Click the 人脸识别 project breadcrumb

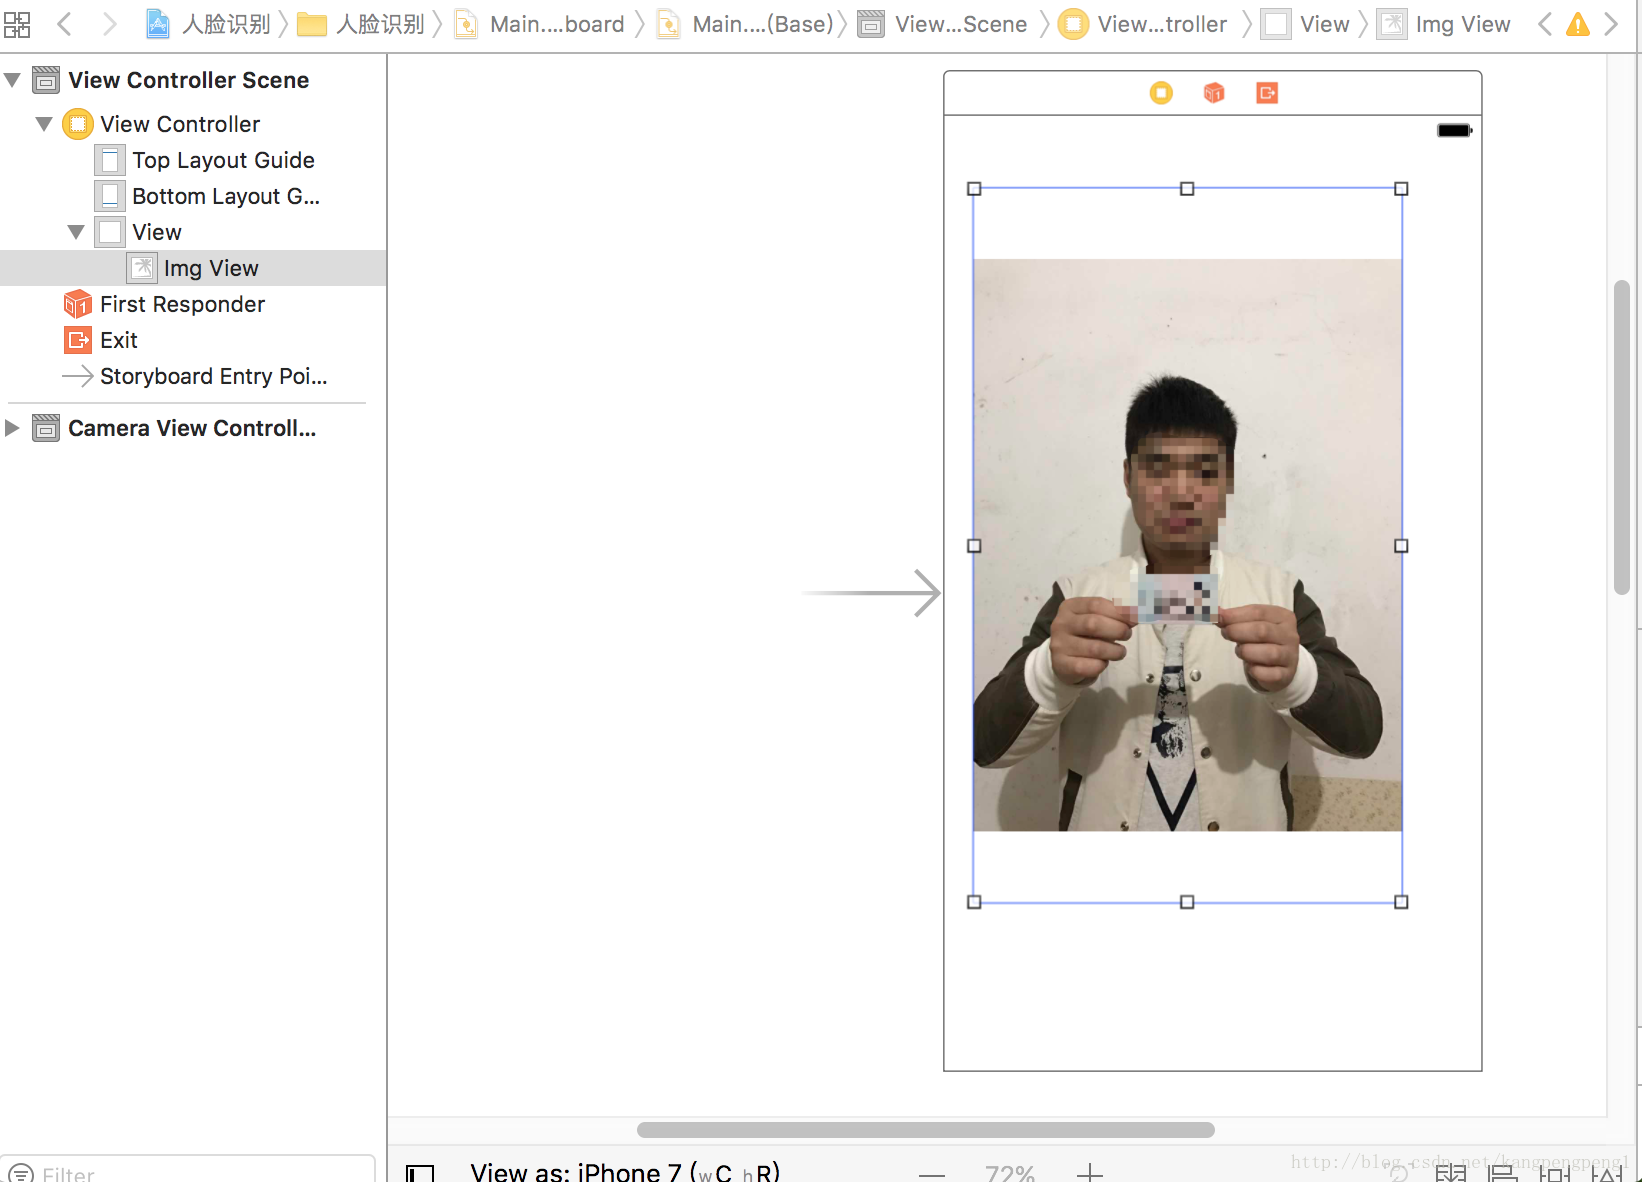click(x=209, y=24)
